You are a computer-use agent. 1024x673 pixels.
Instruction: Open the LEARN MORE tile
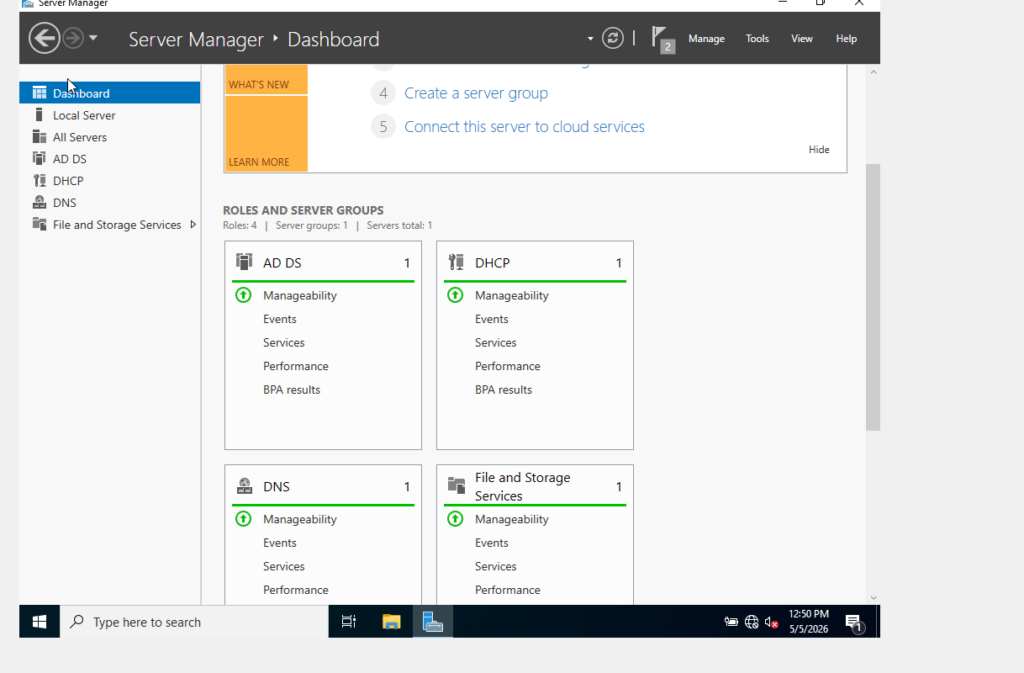click(x=266, y=134)
